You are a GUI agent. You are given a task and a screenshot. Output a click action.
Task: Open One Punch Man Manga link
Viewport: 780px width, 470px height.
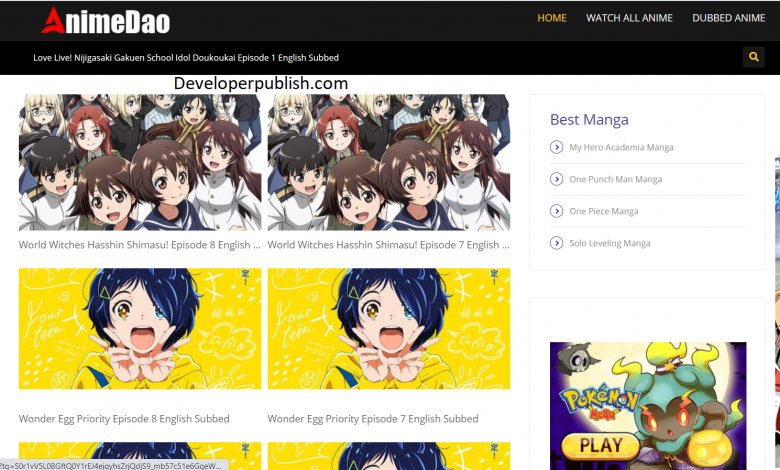[x=615, y=179]
